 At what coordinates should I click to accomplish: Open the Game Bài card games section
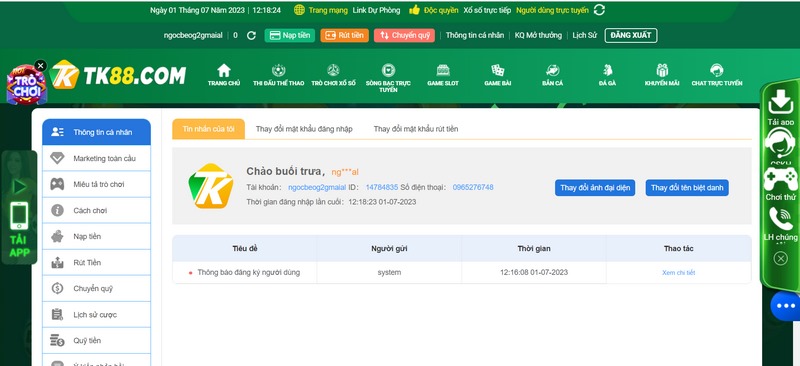coord(497,75)
